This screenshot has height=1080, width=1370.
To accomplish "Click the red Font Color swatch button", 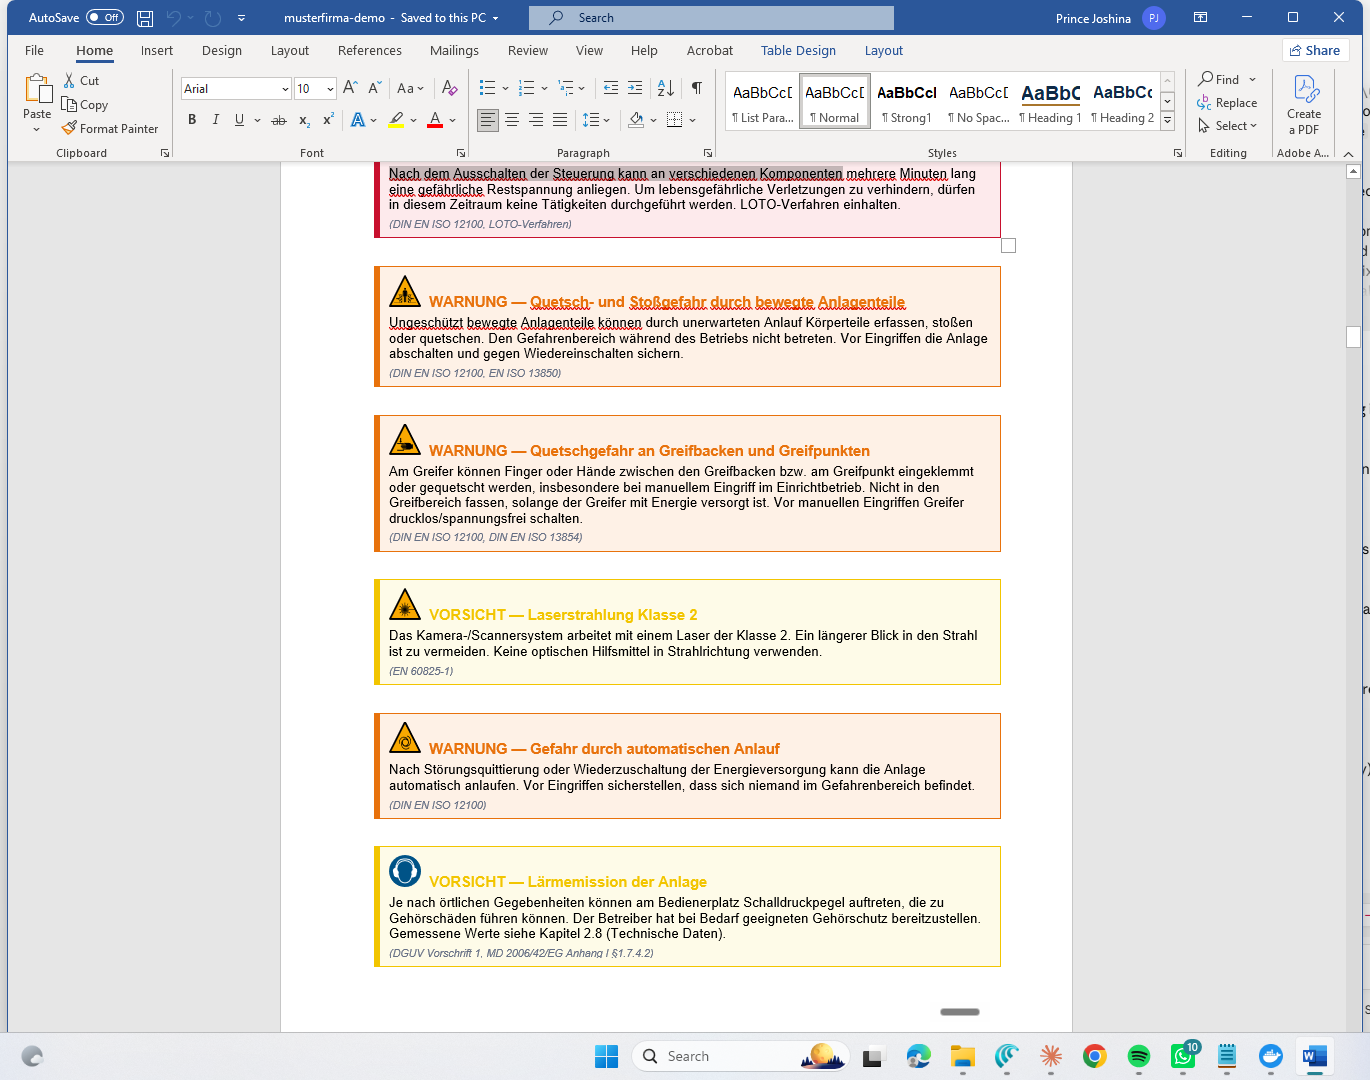I will click(435, 120).
